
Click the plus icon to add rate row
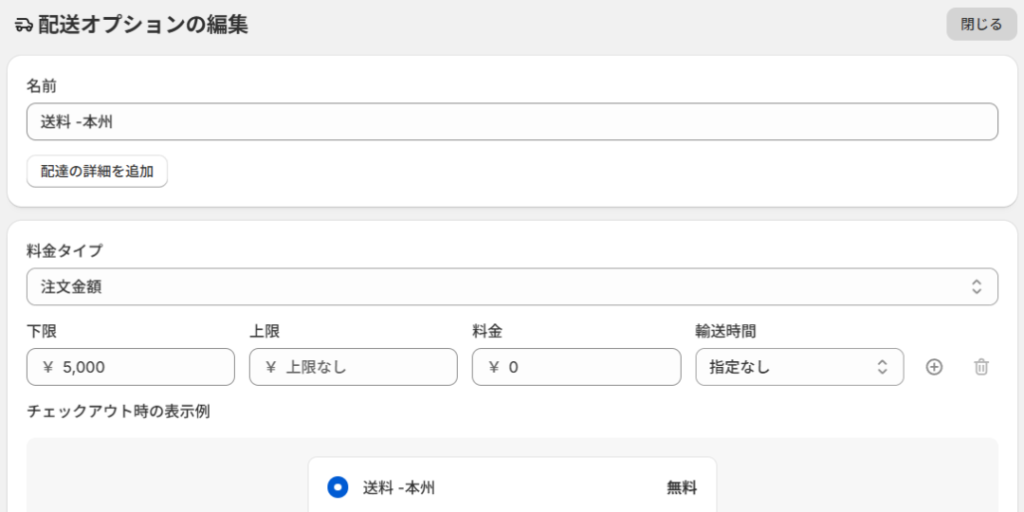pyautogui.click(x=935, y=367)
